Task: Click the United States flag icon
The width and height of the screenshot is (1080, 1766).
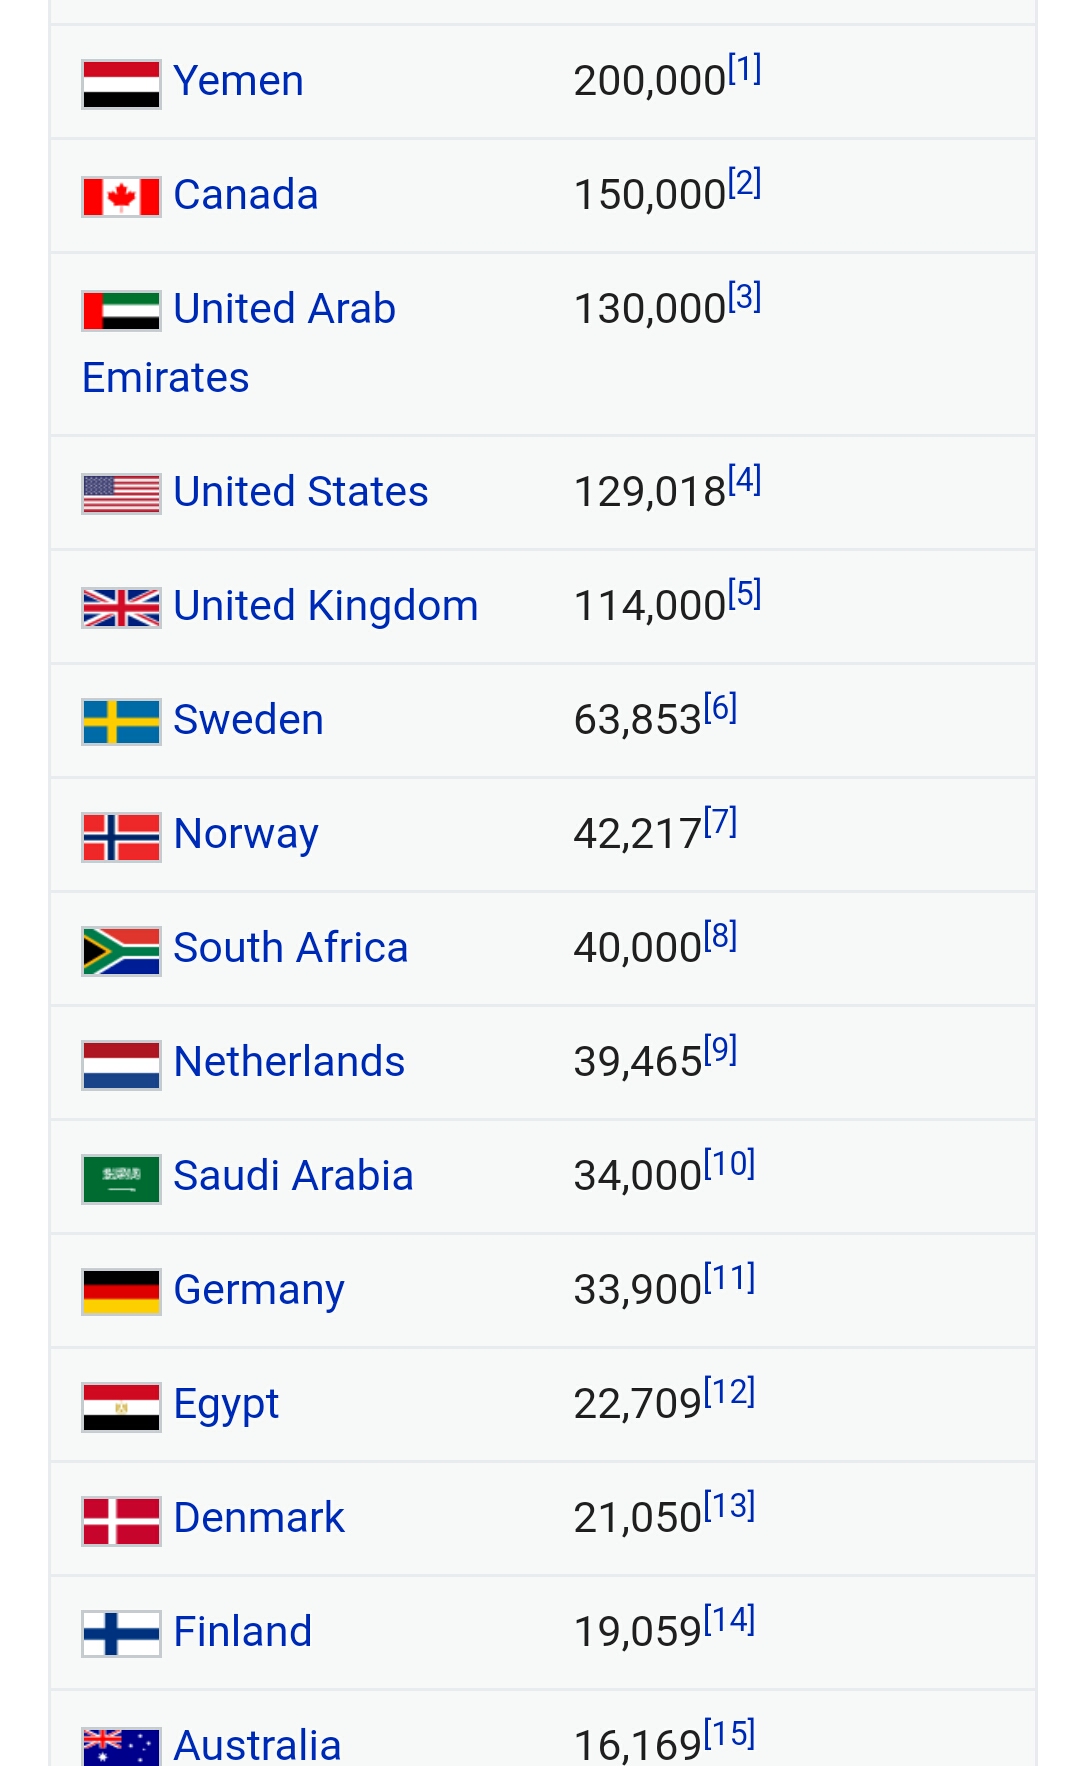Action: click(x=121, y=494)
